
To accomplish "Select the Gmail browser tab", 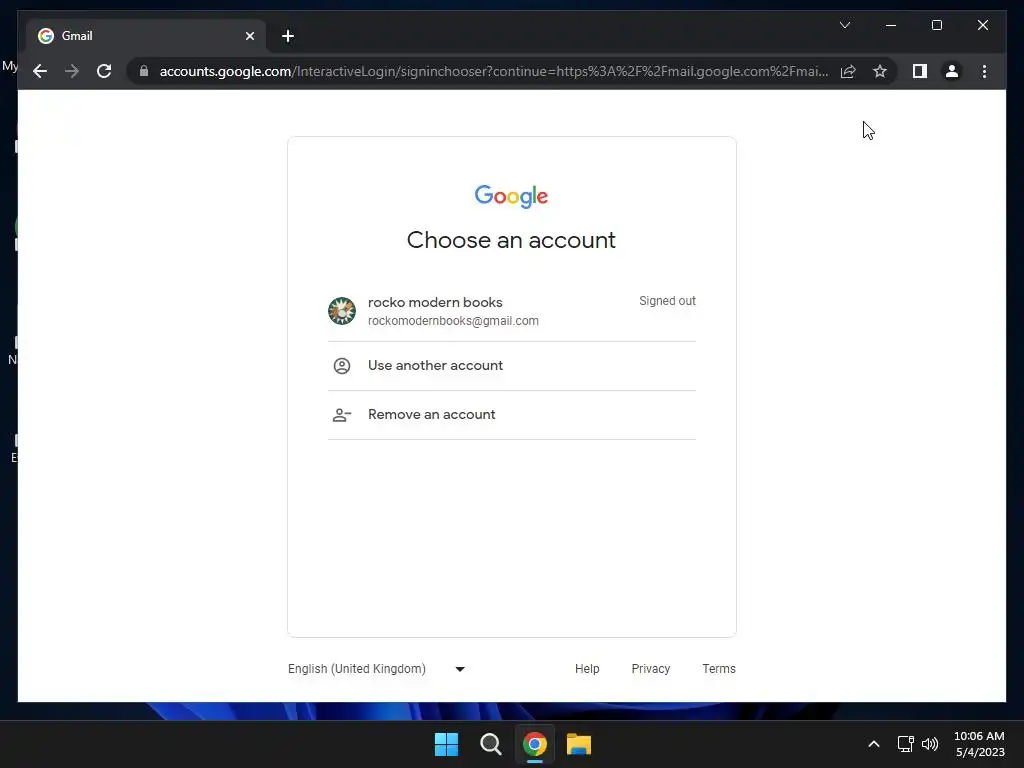I will 145,36.
